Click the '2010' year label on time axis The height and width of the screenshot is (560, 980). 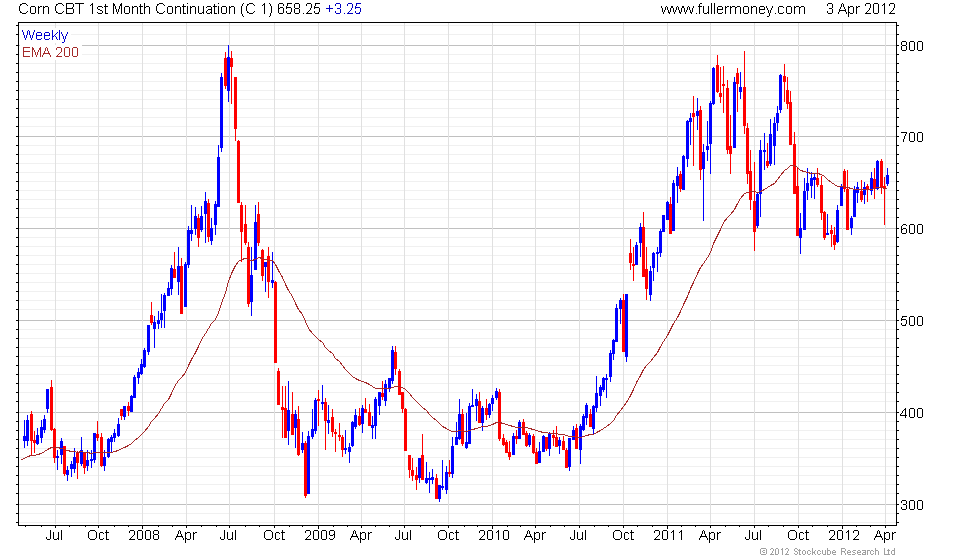coord(494,536)
